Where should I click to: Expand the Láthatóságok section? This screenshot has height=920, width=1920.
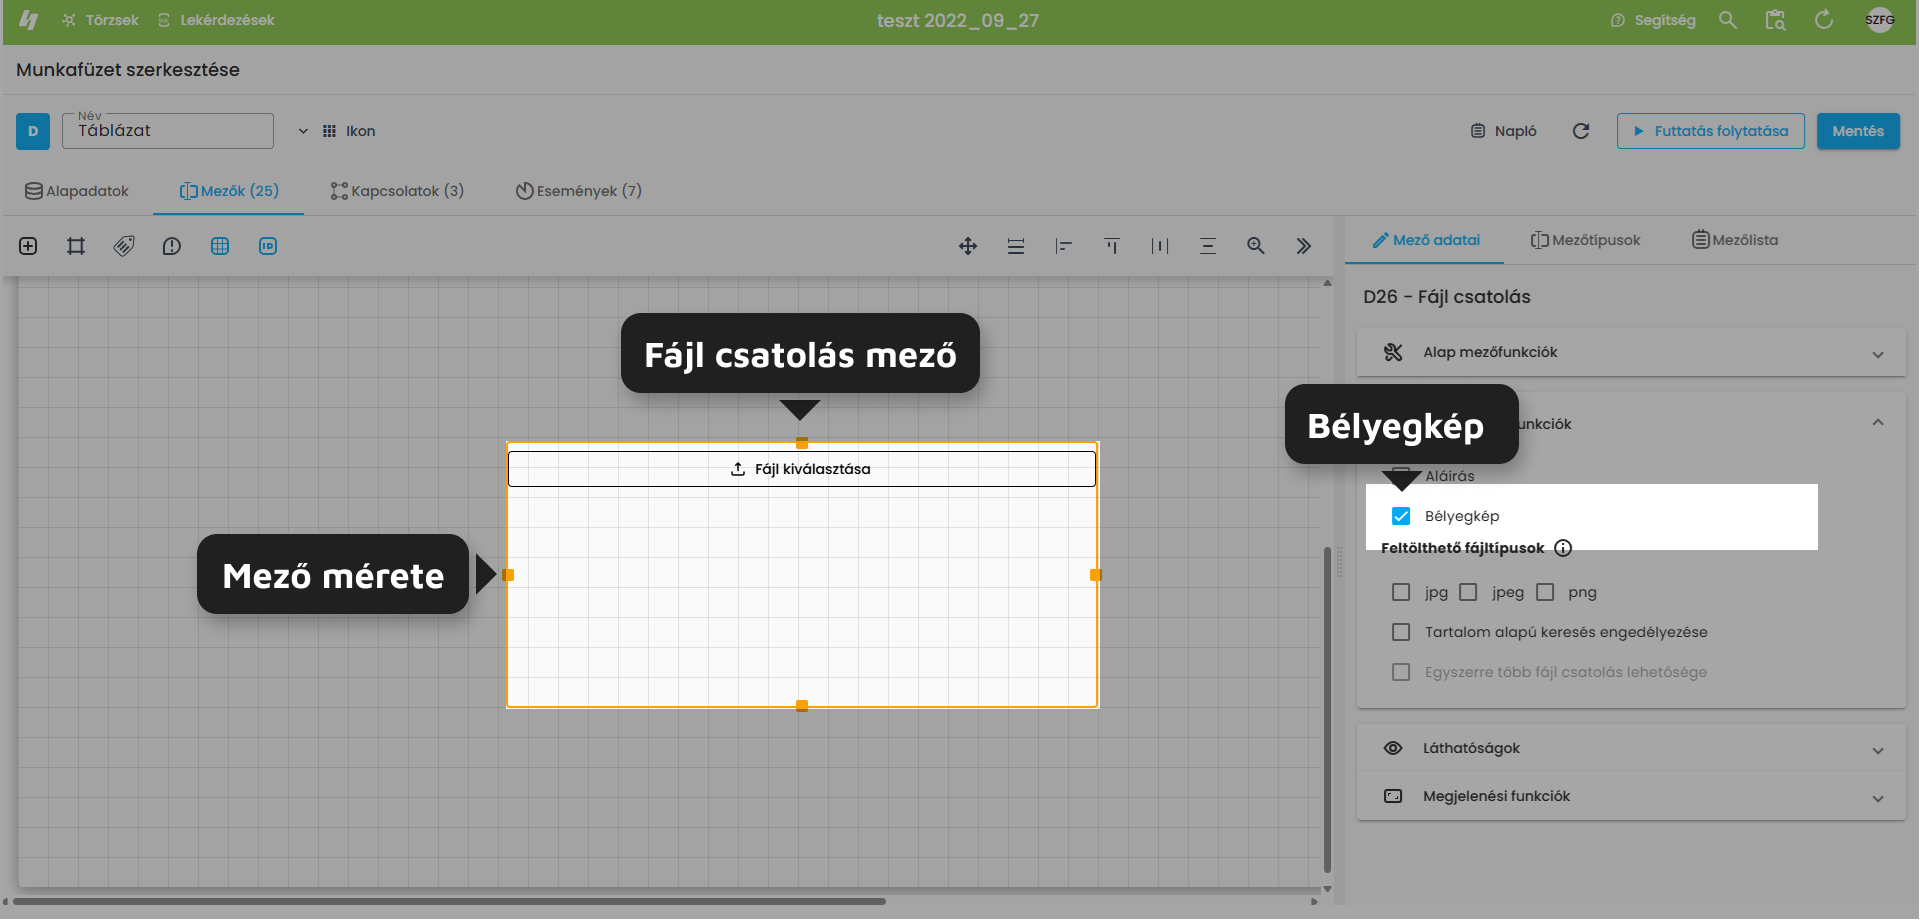pos(1631,748)
